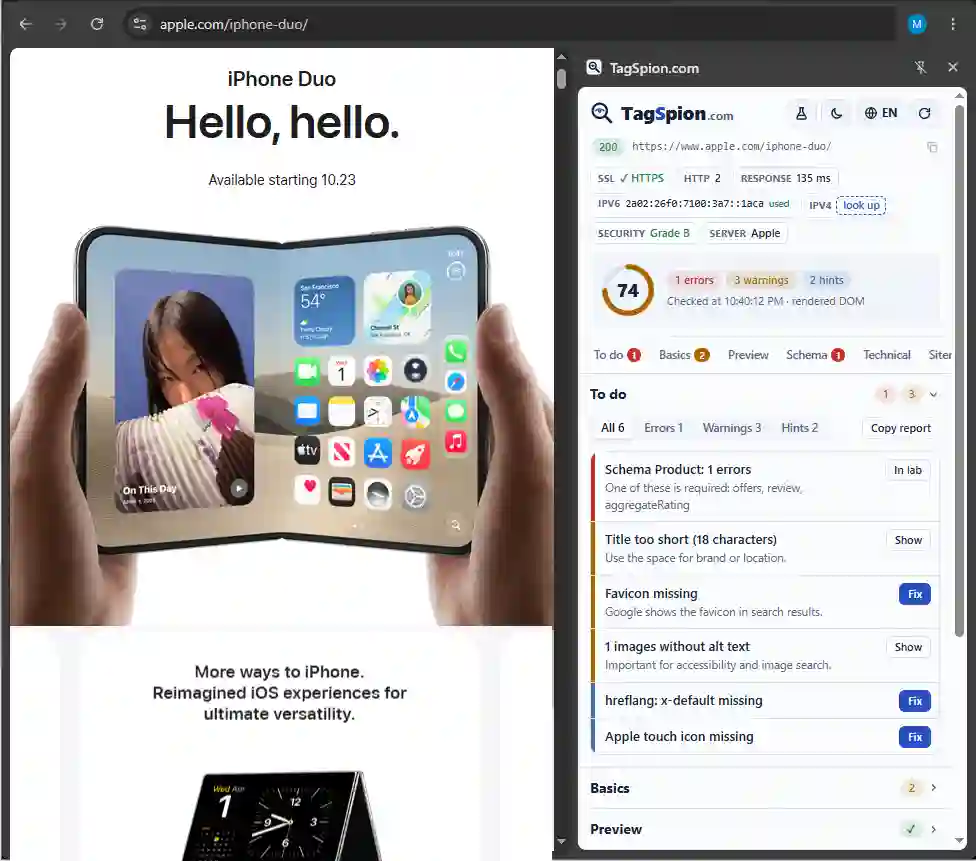
Task: Click the TagSpion panel scrollbar
Action: point(959,370)
